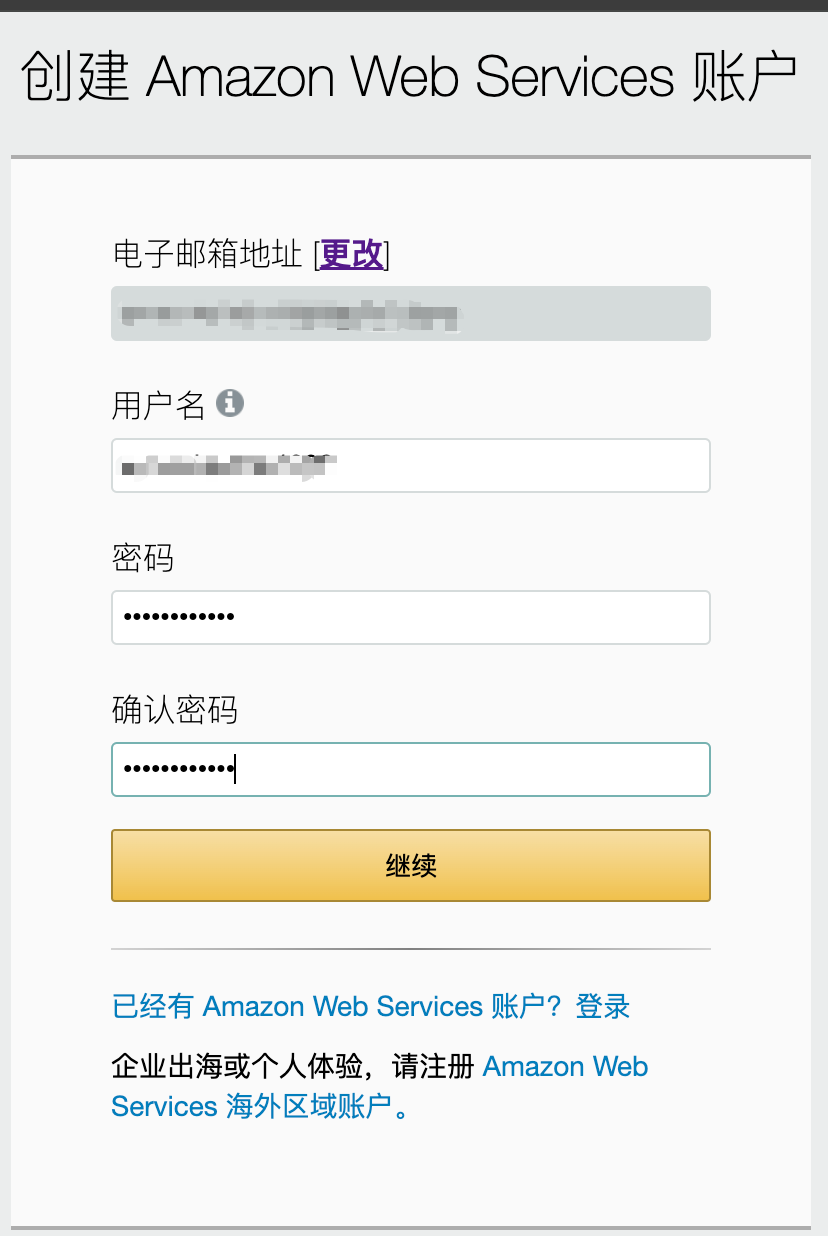Open the 已经有 Amazon Web Services 账户？登录 link
The width and height of the screenshot is (828, 1236).
371,1006
